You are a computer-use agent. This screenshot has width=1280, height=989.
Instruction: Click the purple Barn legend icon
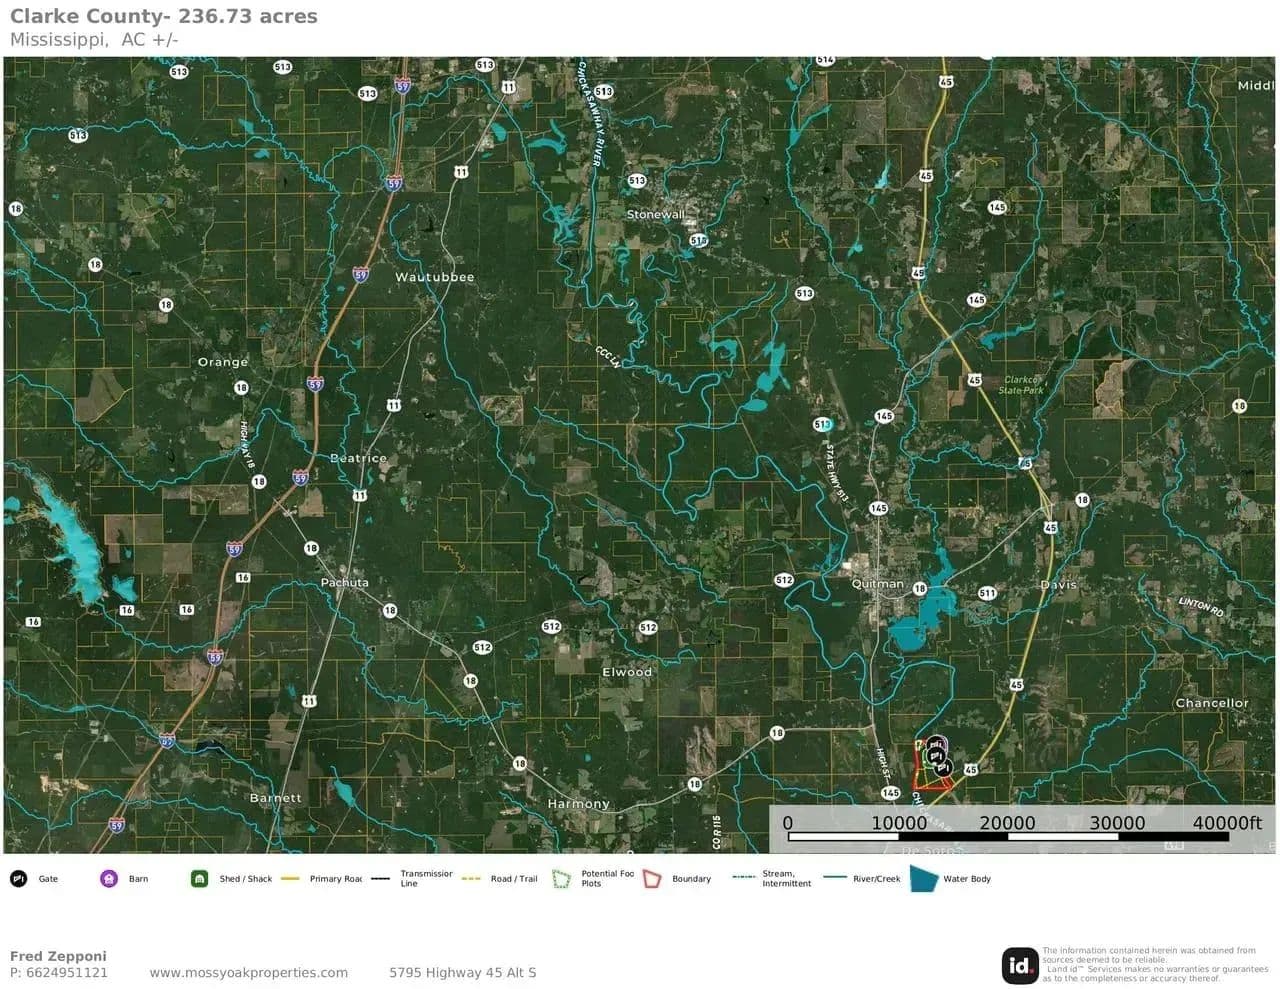tap(109, 879)
